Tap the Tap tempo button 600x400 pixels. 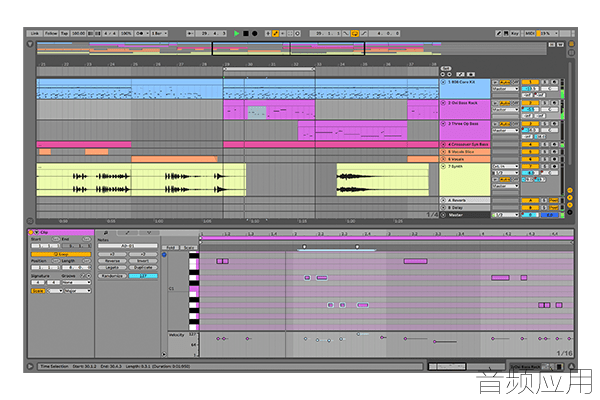click(x=64, y=34)
